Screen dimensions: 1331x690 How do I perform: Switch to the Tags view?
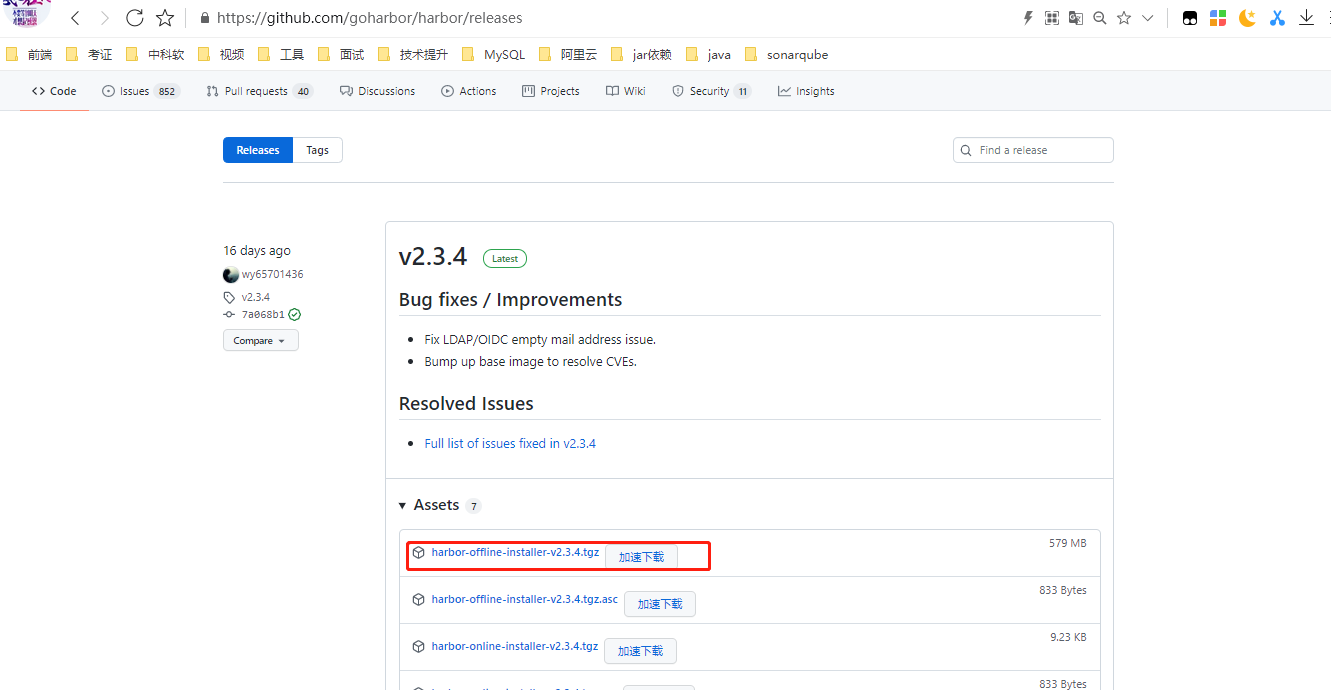(318, 150)
